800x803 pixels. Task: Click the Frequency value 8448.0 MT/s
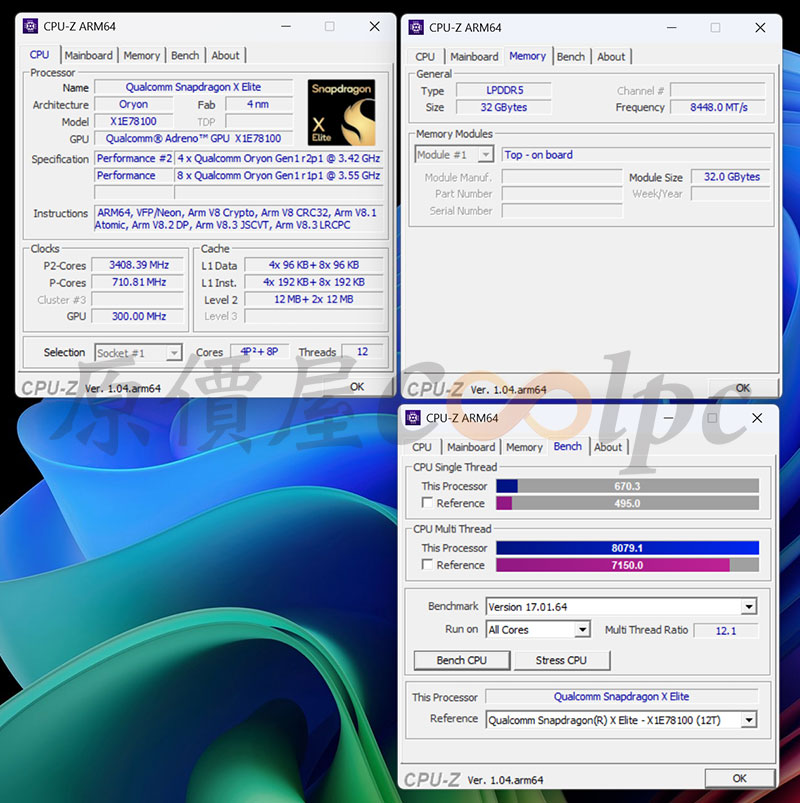click(718, 107)
